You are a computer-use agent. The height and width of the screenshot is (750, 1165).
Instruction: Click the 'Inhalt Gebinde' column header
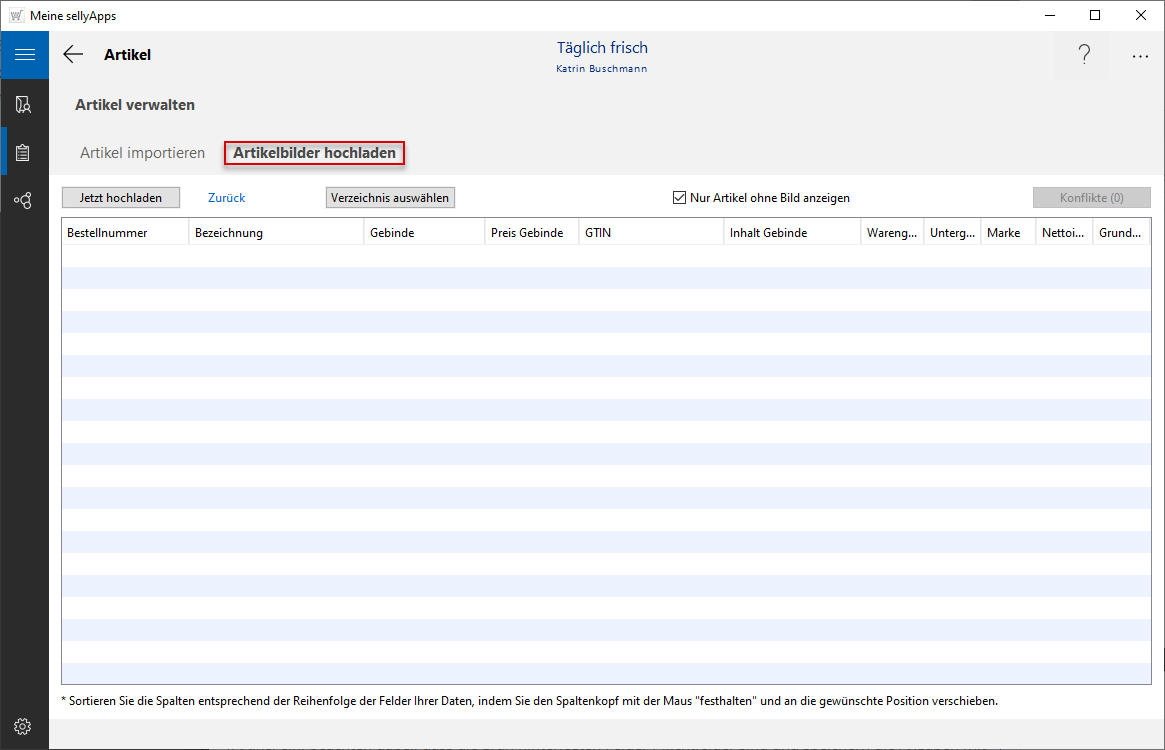click(x=768, y=233)
